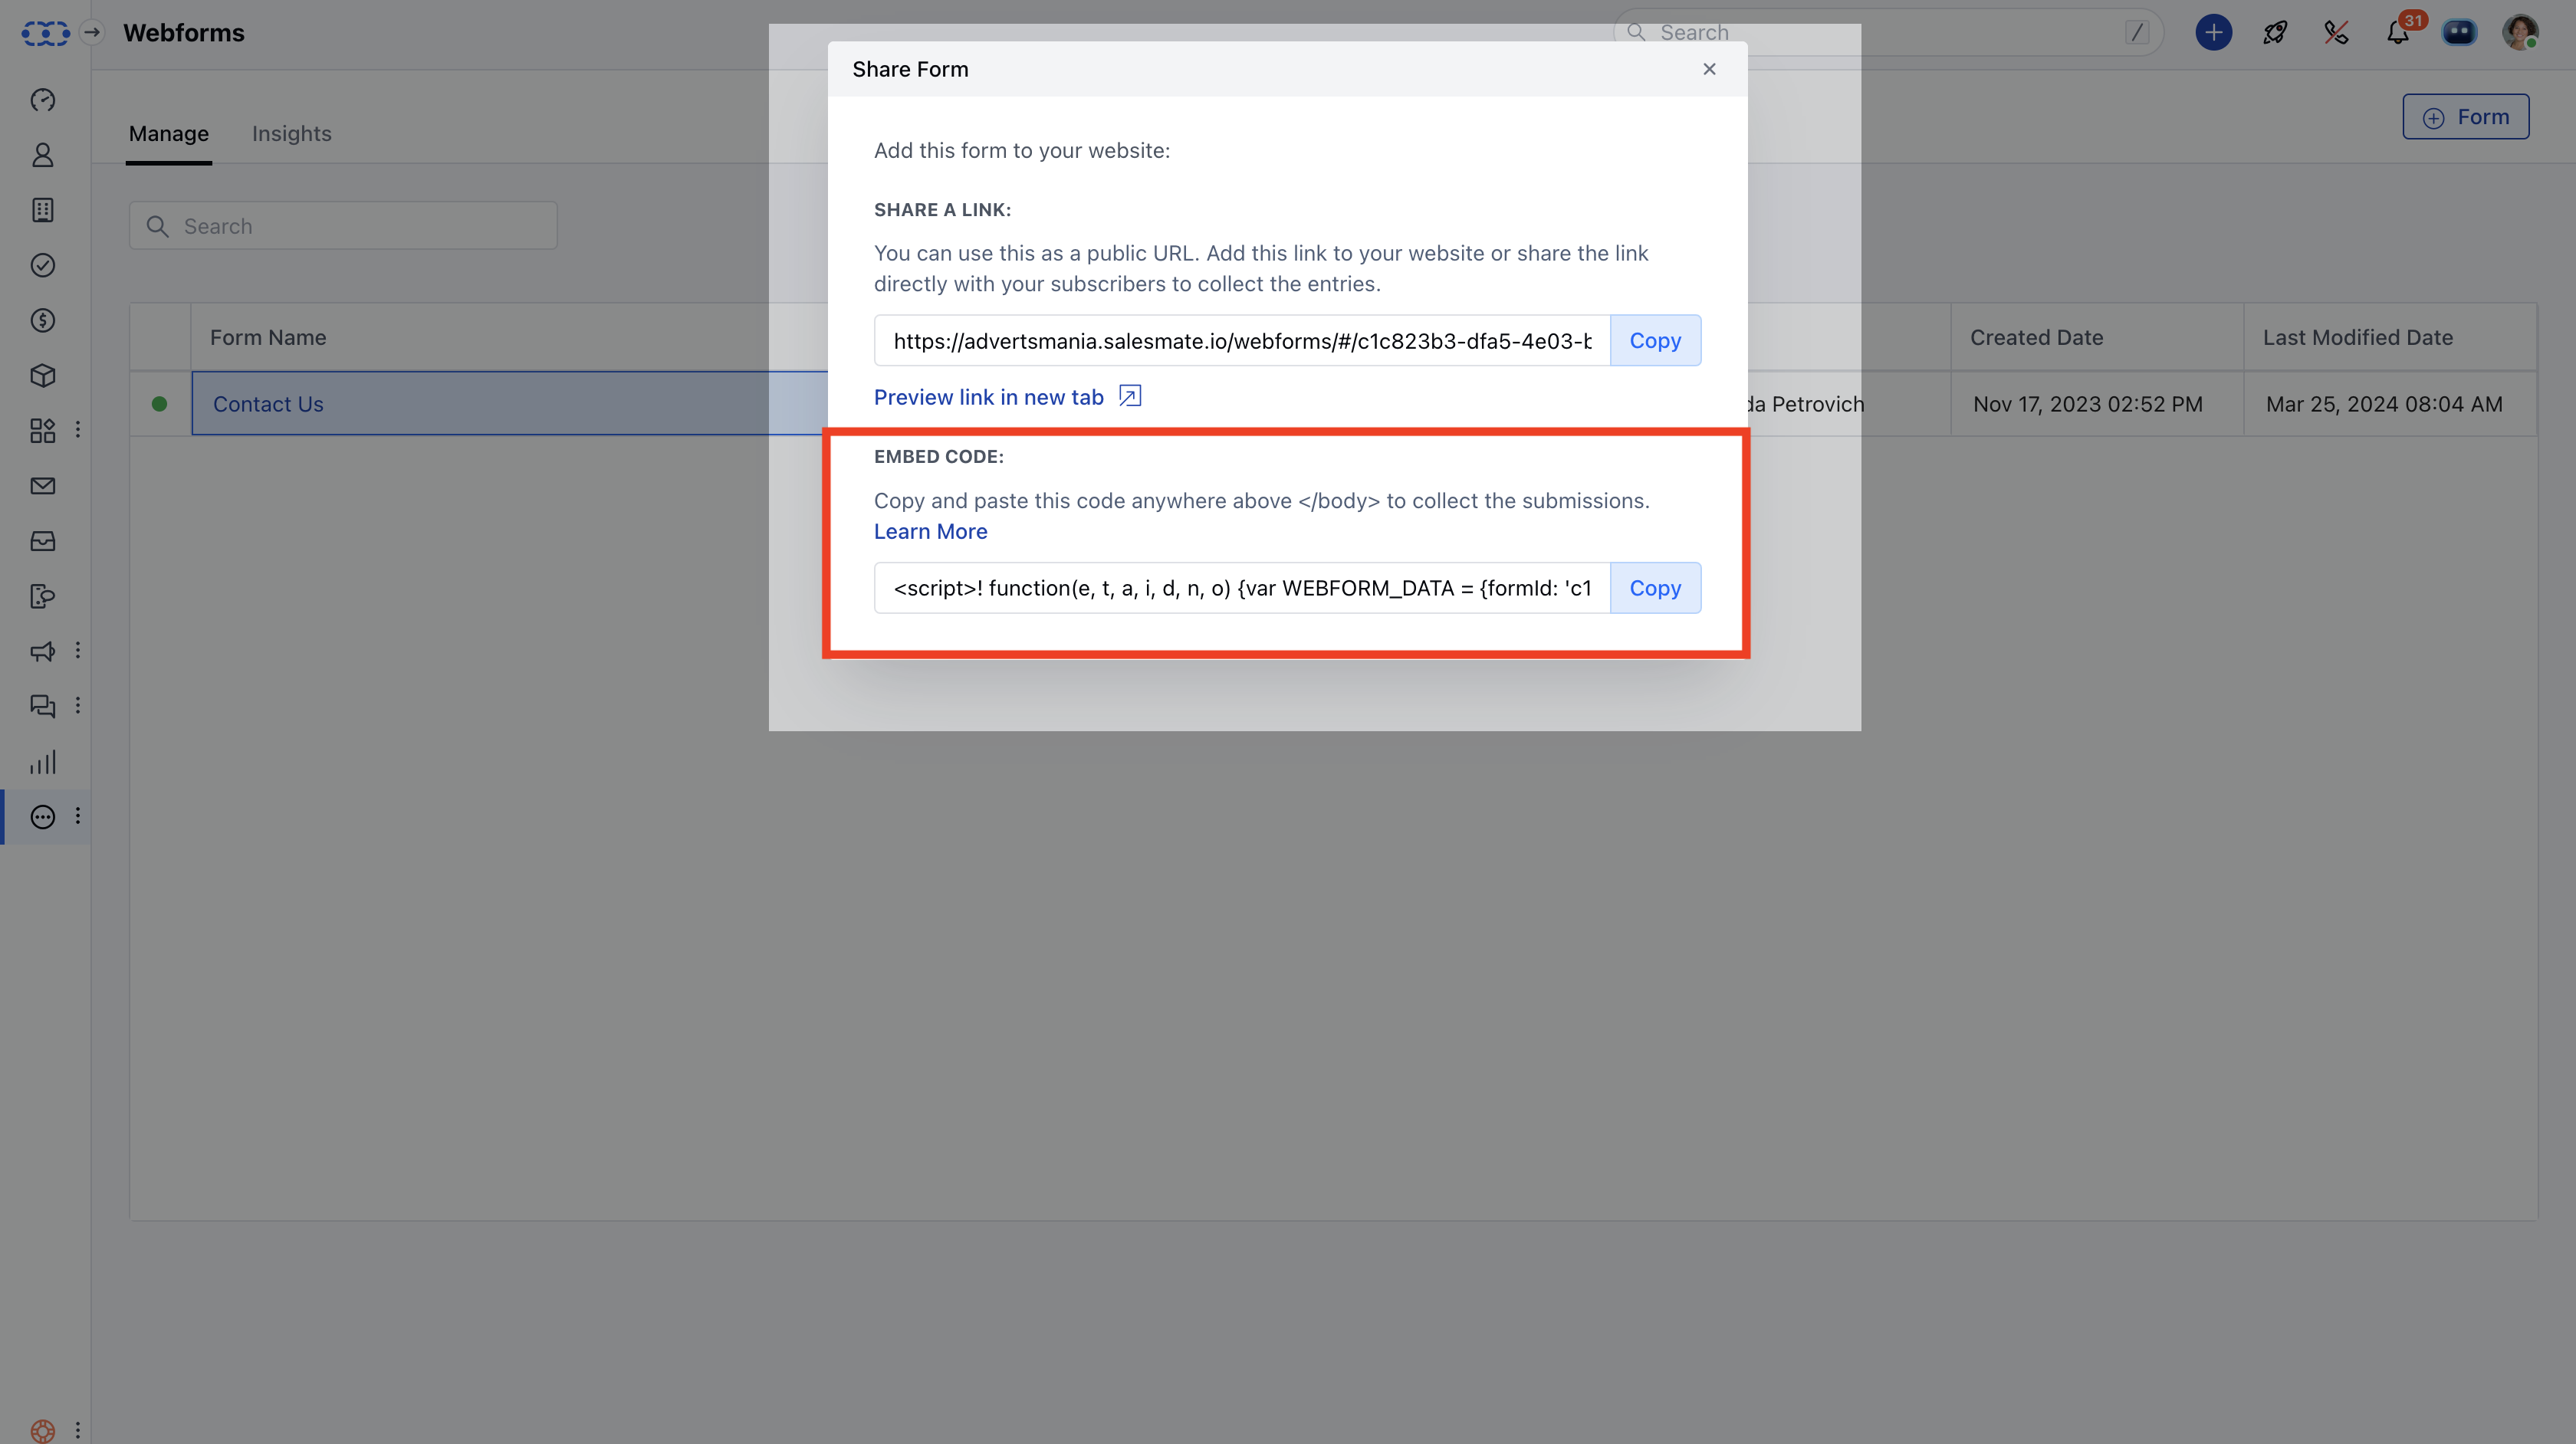This screenshot has height=1444, width=2576.
Task: Open the rocket setup icon in top bar
Action: click(x=2275, y=33)
